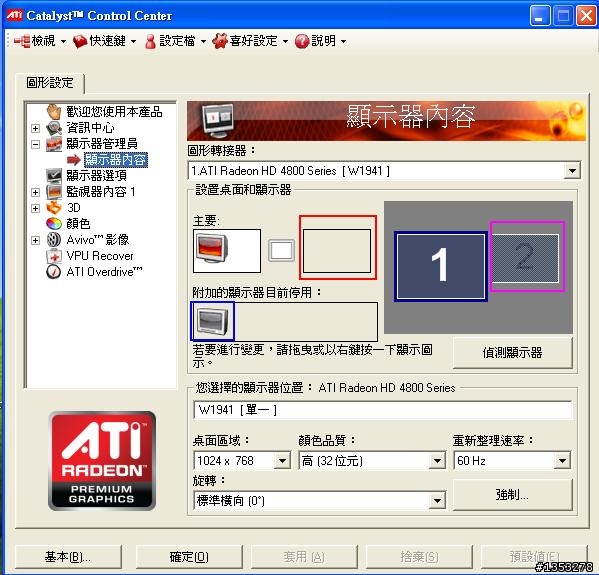The height and width of the screenshot is (575, 599).
Task: Click the 顏色 color wheel icon
Action: [54, 224]
